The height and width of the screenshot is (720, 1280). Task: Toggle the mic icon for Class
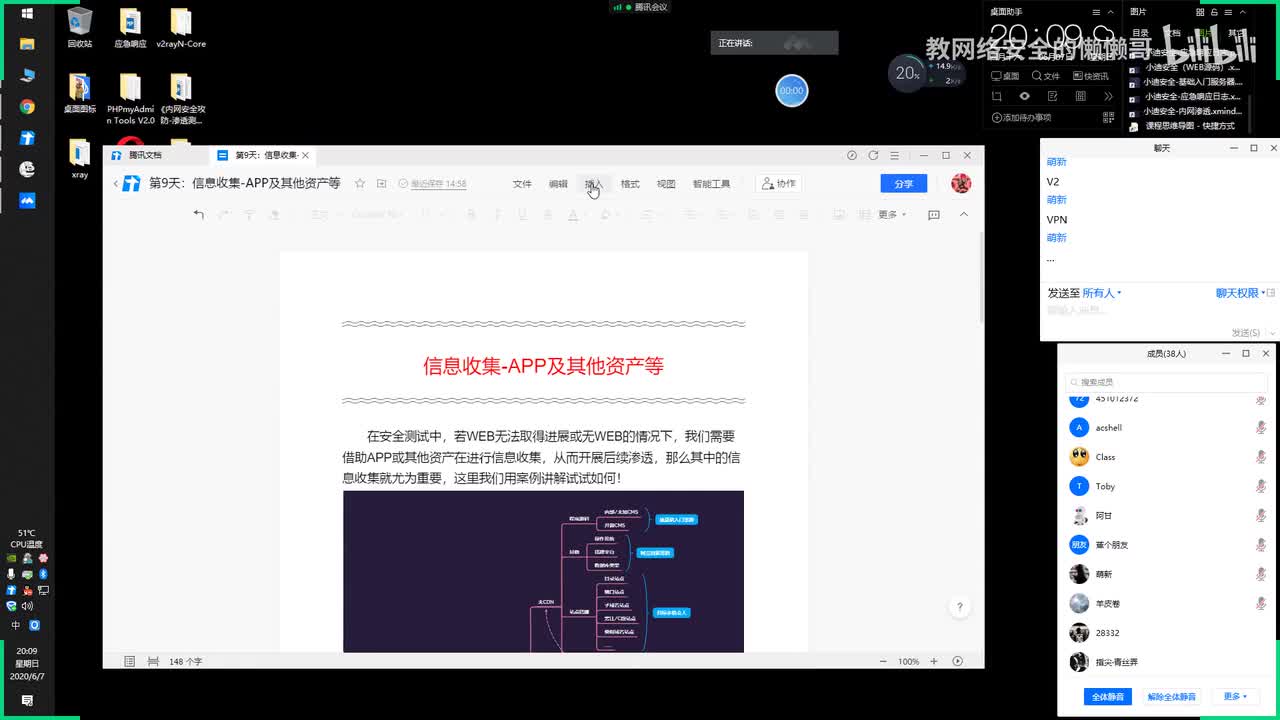pyautogui.click(x=1261, y=456)
